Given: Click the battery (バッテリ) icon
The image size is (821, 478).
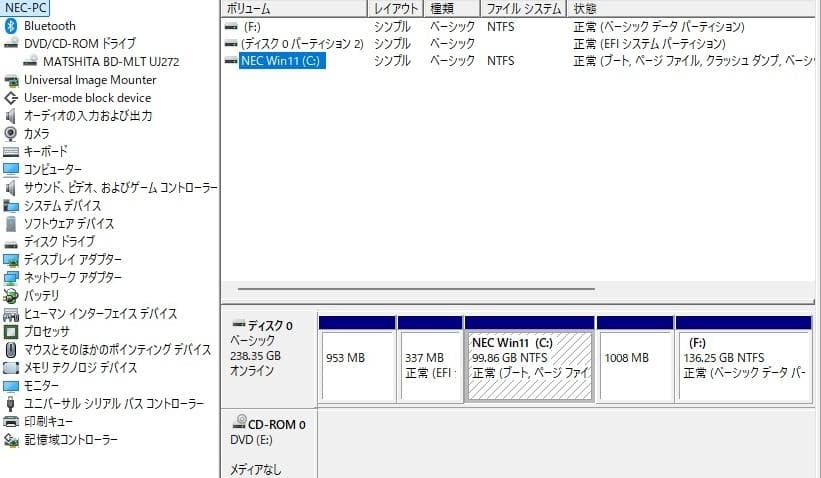Looking at the screenshot, I should [x=11, y=296].
